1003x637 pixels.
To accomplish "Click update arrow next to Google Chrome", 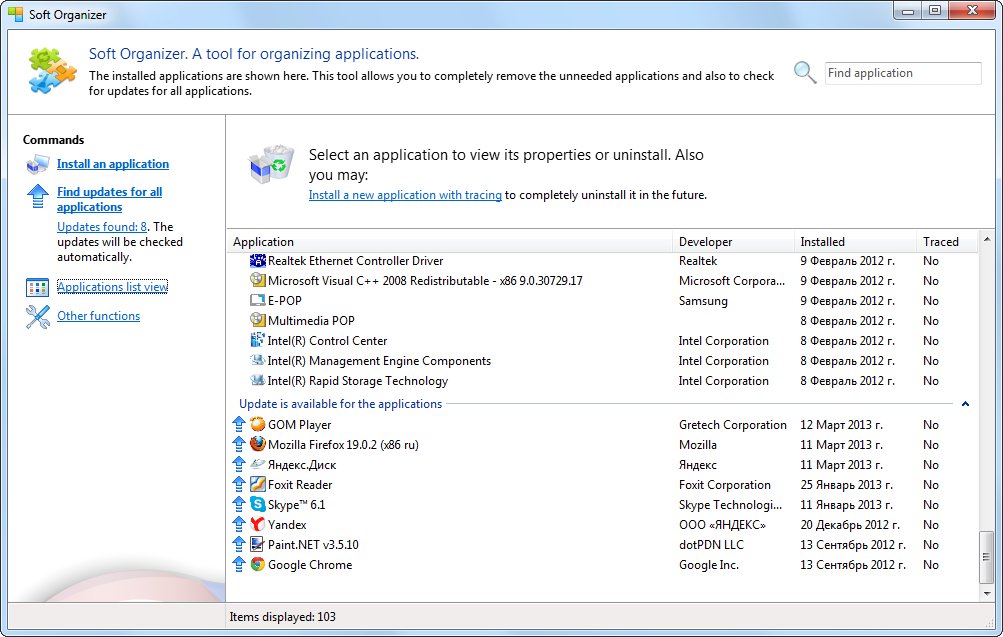I will (239, 564).
